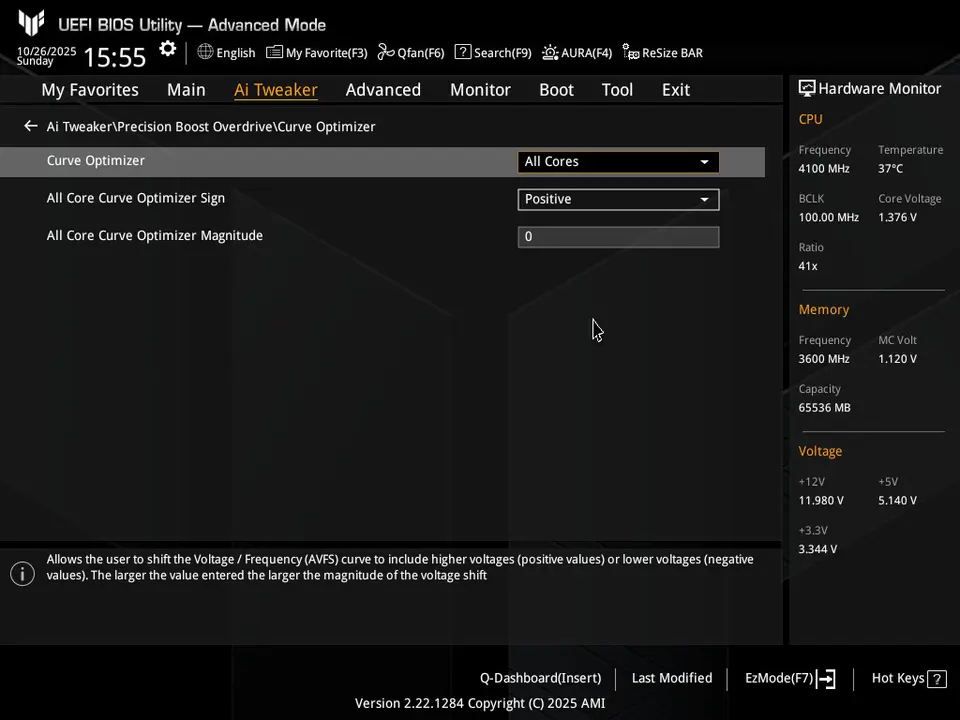Screen dimensions: 960x720
Task: Click the CPU Frequency value 4100 MHz
Action: tap(824, 168)
